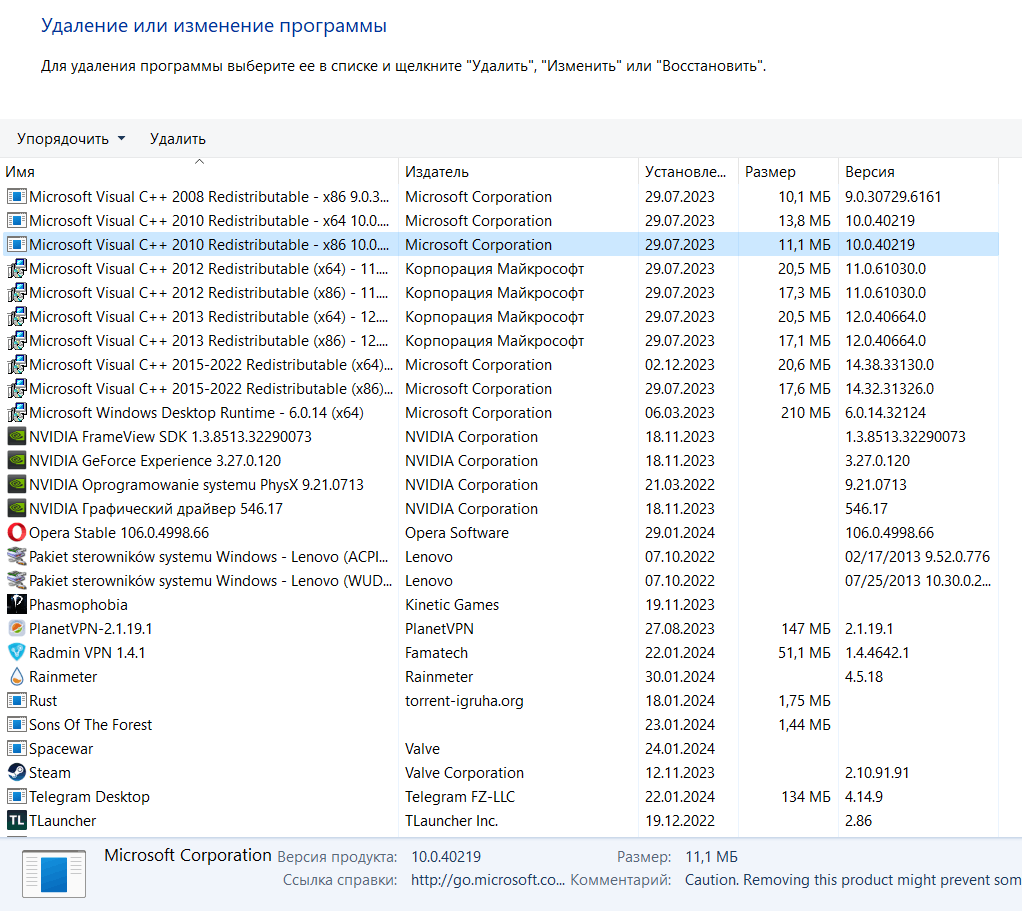Click the NVIDIA PhysX icon
This screenshot has width=1022, height=911.
click(x=17, y=485)
